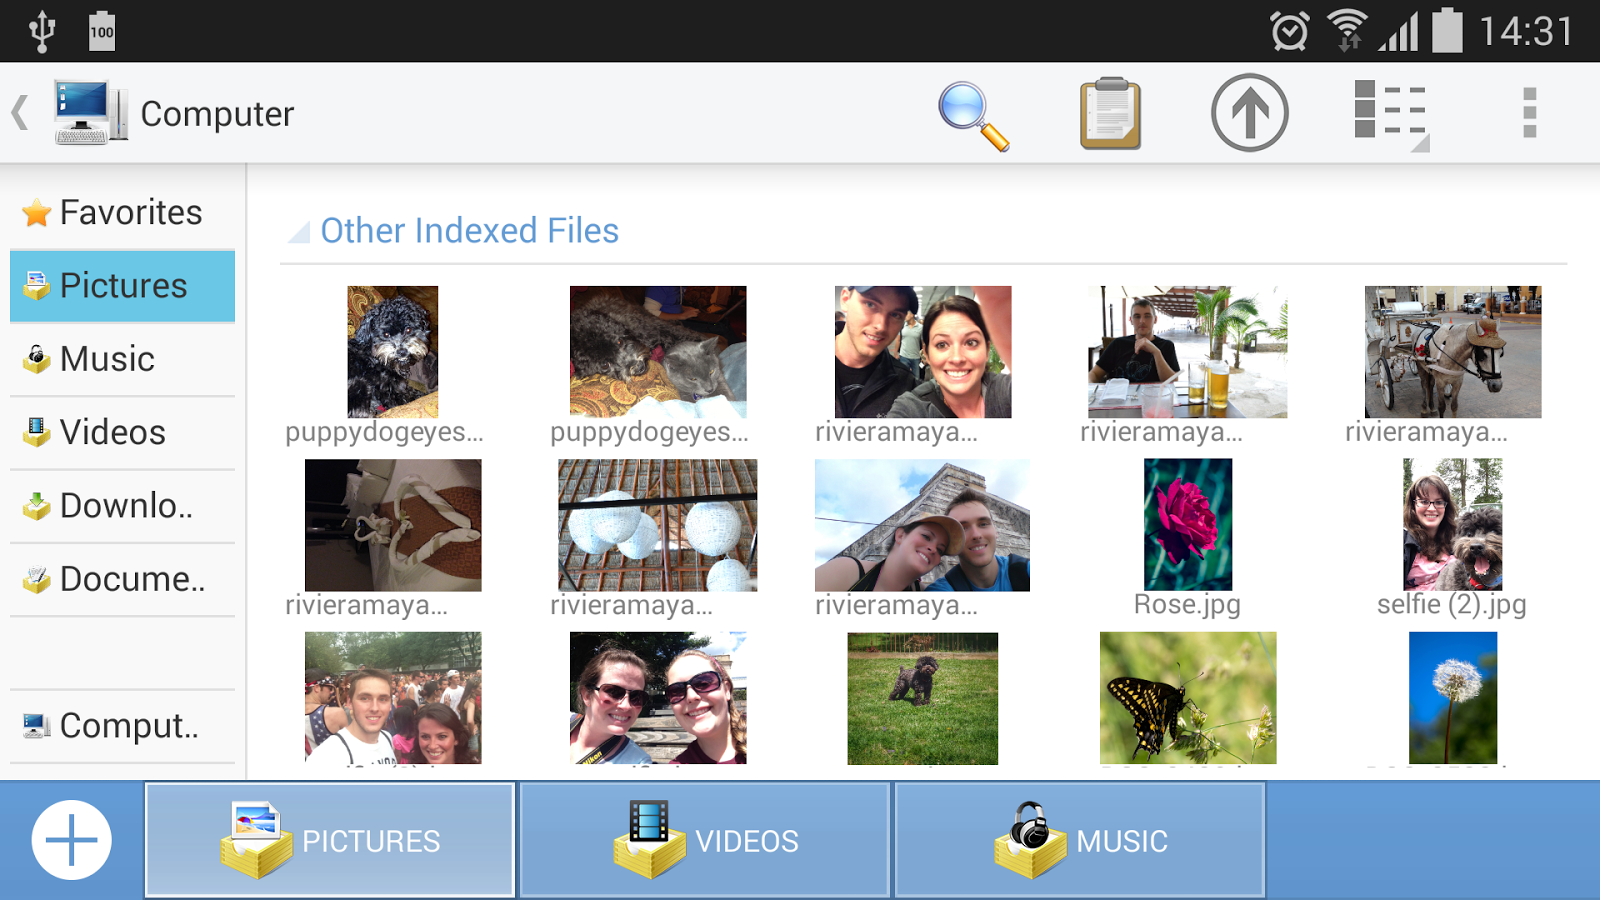
Task: Open selfie (2).jpg from the grid
Action: (x=1452, y=526)
